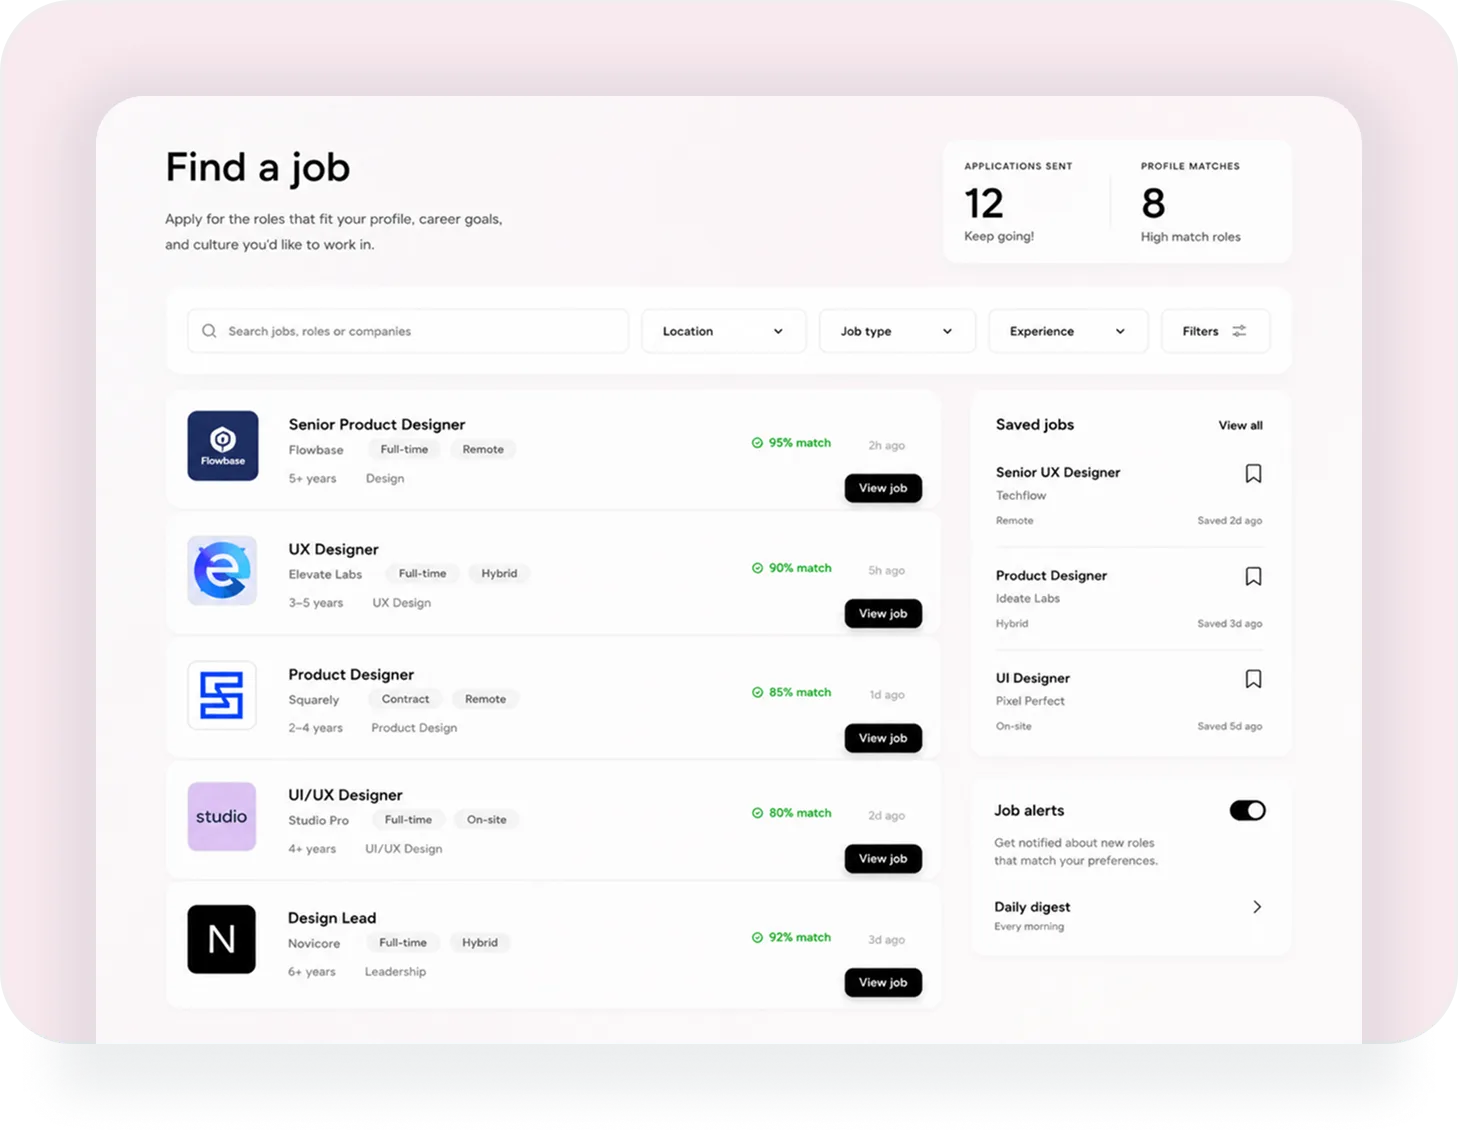This screenshot has height=1140, width=1458.
Task: Focus the search jobs input field
Action: (408, 331)
